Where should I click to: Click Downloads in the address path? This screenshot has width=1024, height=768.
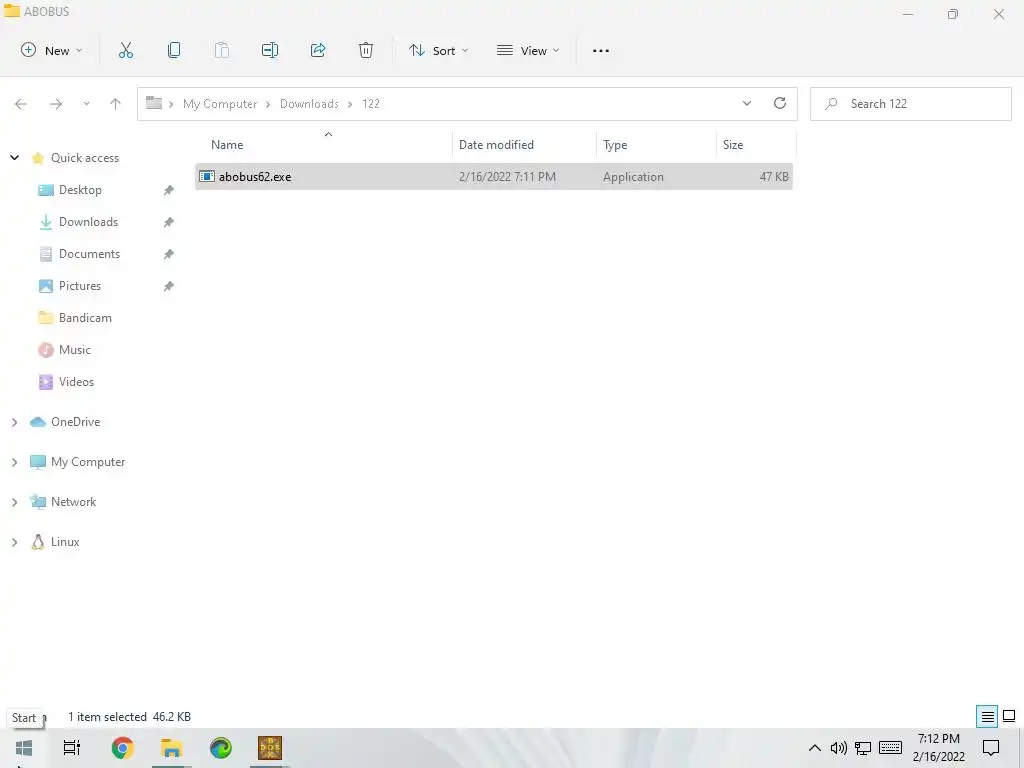310,104
